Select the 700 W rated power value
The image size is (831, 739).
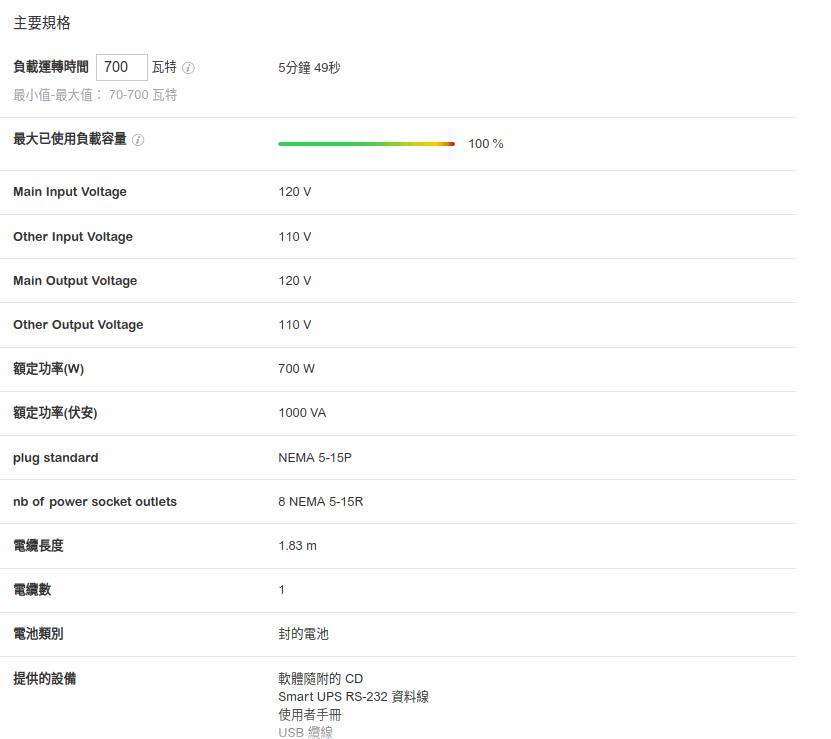click(x=296, y=369)
